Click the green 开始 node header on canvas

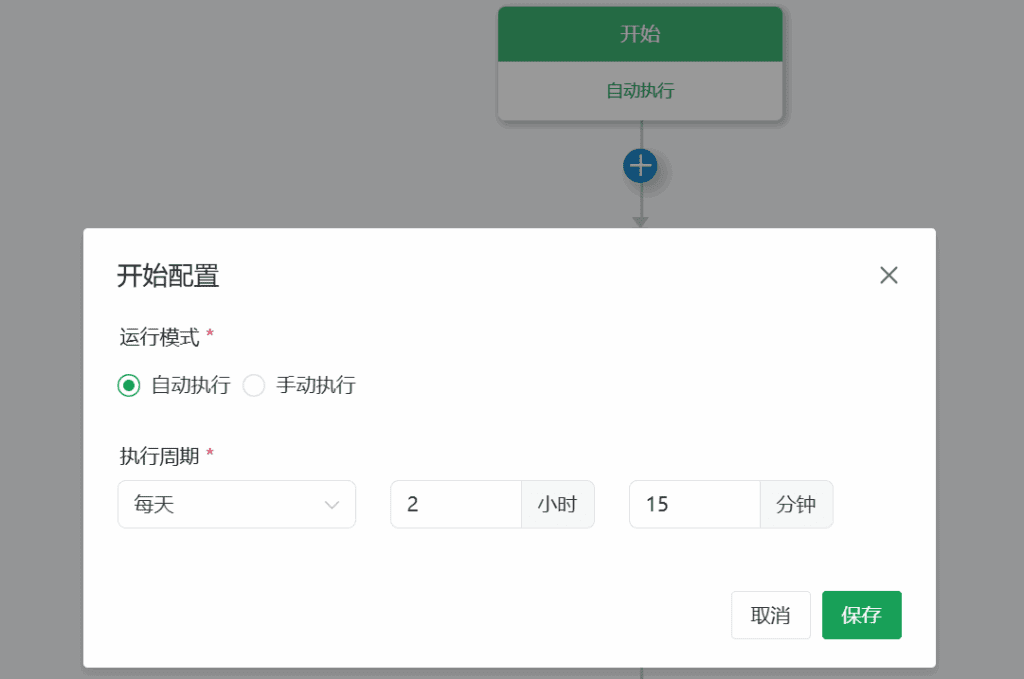coord(640,33)
